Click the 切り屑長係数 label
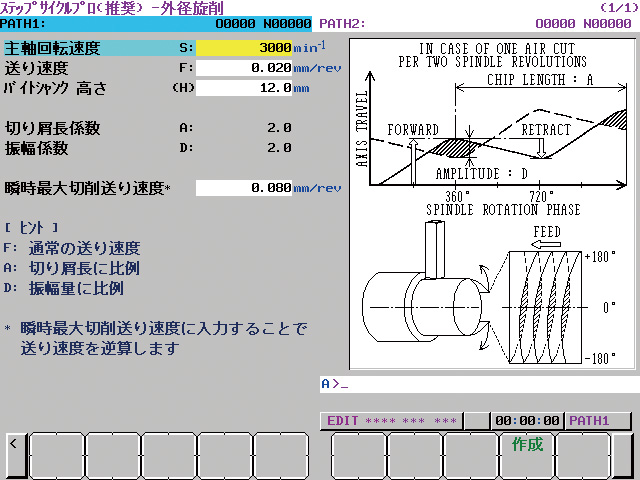Viewport: 640px width, 480px height. (x=52, y=128)
